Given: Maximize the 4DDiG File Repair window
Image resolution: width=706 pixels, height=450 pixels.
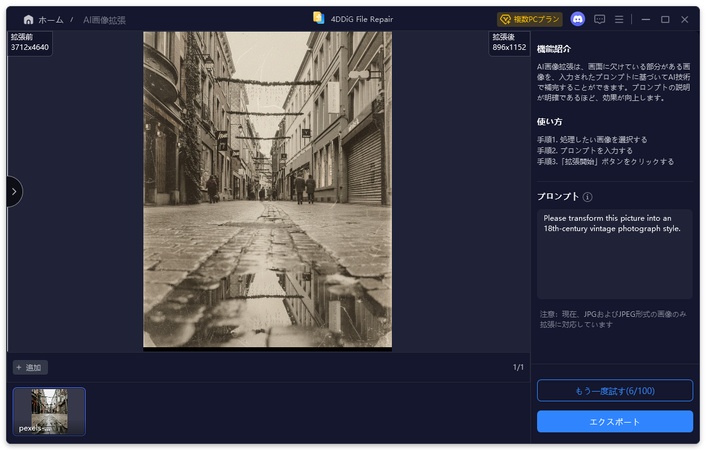Looking at the screenshot, I should 665,19.
